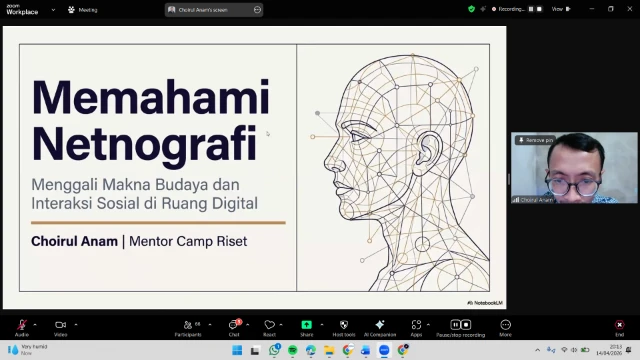
Task: Open video options caret next to Video
Action: [x=76, y=325]
